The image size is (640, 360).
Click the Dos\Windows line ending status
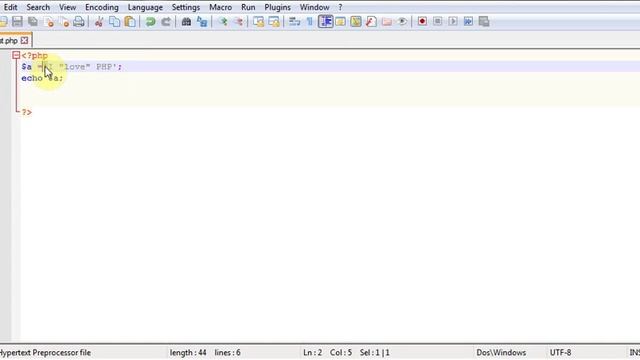coord(501,353)
